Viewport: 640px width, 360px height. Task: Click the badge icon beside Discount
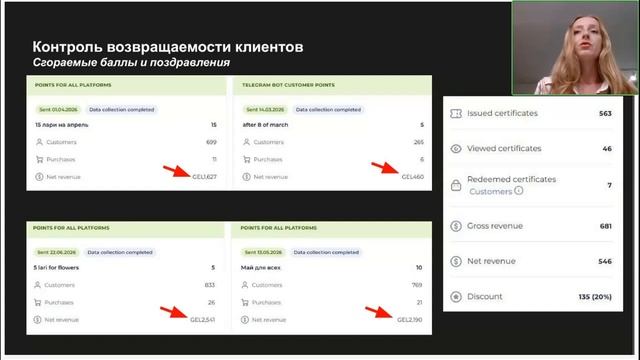pos(456,297)
